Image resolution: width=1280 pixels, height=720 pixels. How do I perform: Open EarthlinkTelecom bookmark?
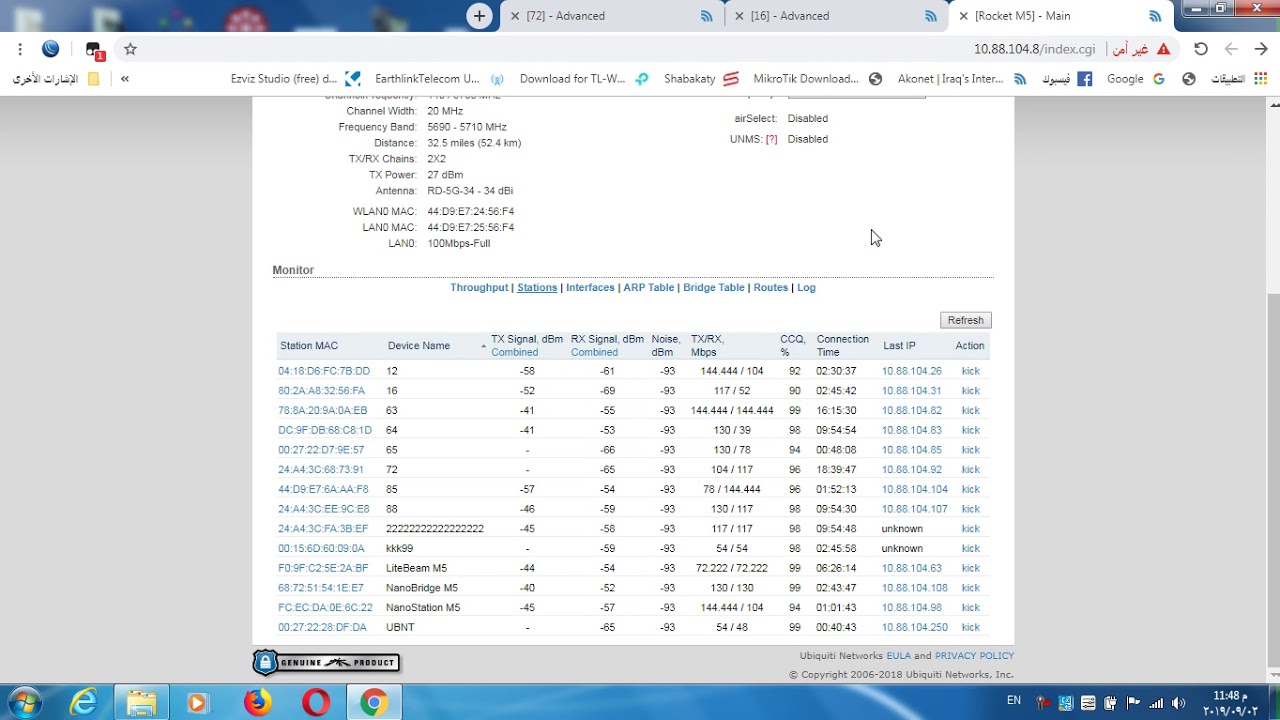pyautogui.click(x=439, y=79)
